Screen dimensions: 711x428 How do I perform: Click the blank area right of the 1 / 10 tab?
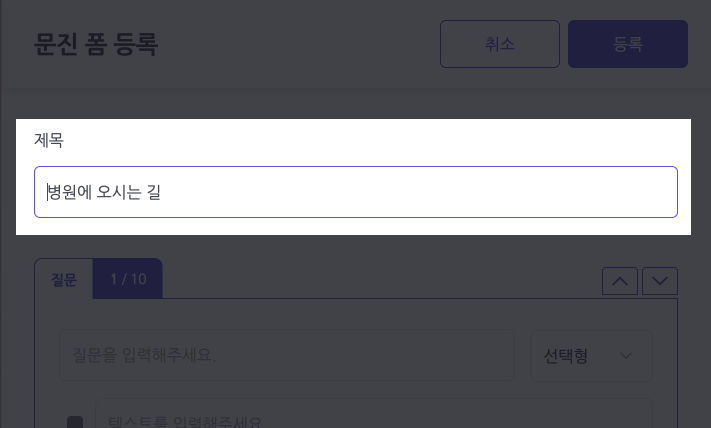(381, 279)
